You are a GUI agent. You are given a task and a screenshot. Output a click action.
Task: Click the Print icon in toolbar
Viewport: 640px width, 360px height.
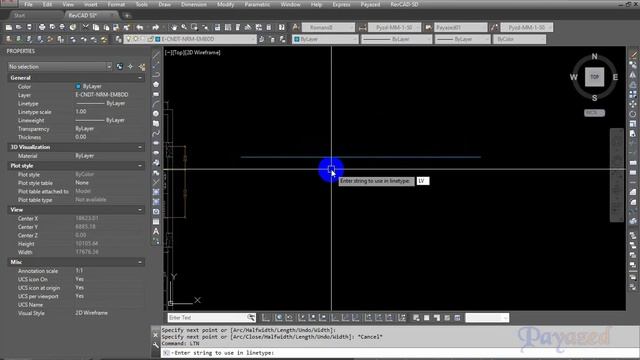42,27
